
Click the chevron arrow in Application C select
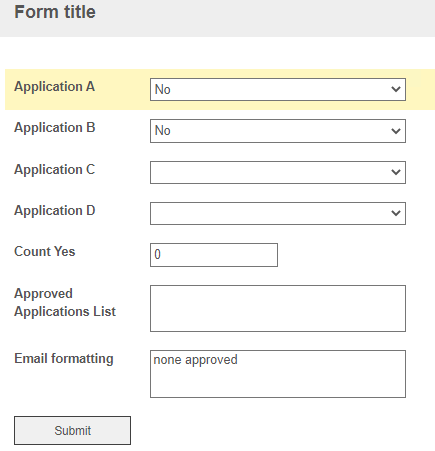coord(396,172)
